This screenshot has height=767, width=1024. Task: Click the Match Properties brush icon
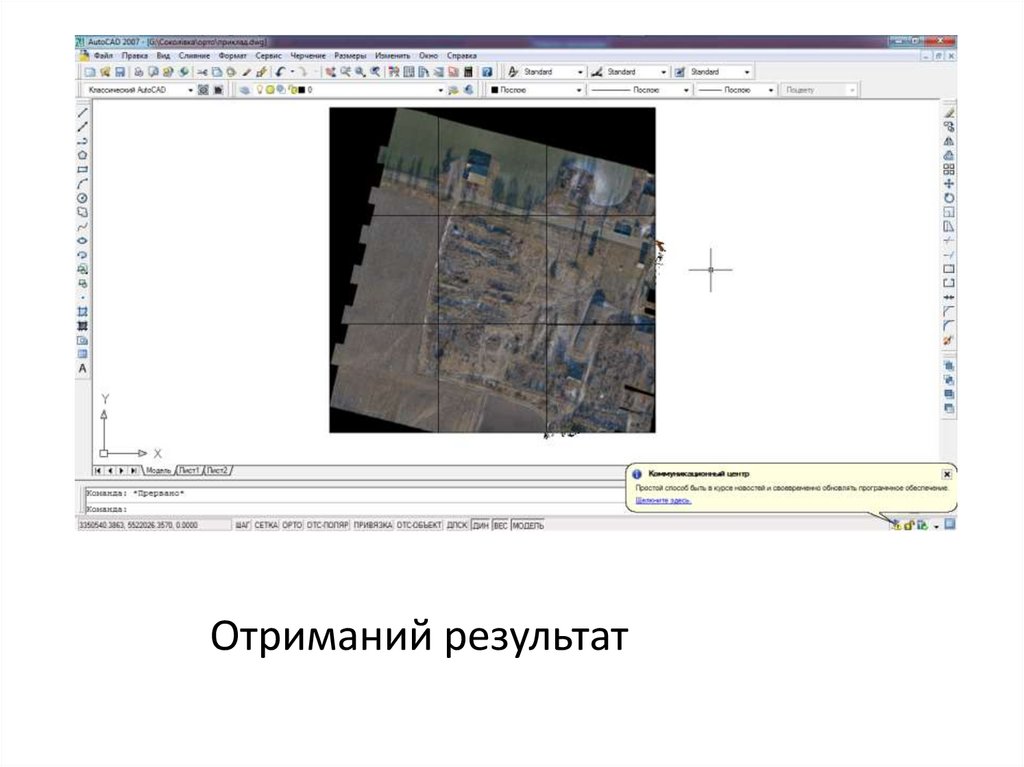[x=246, y=72]
